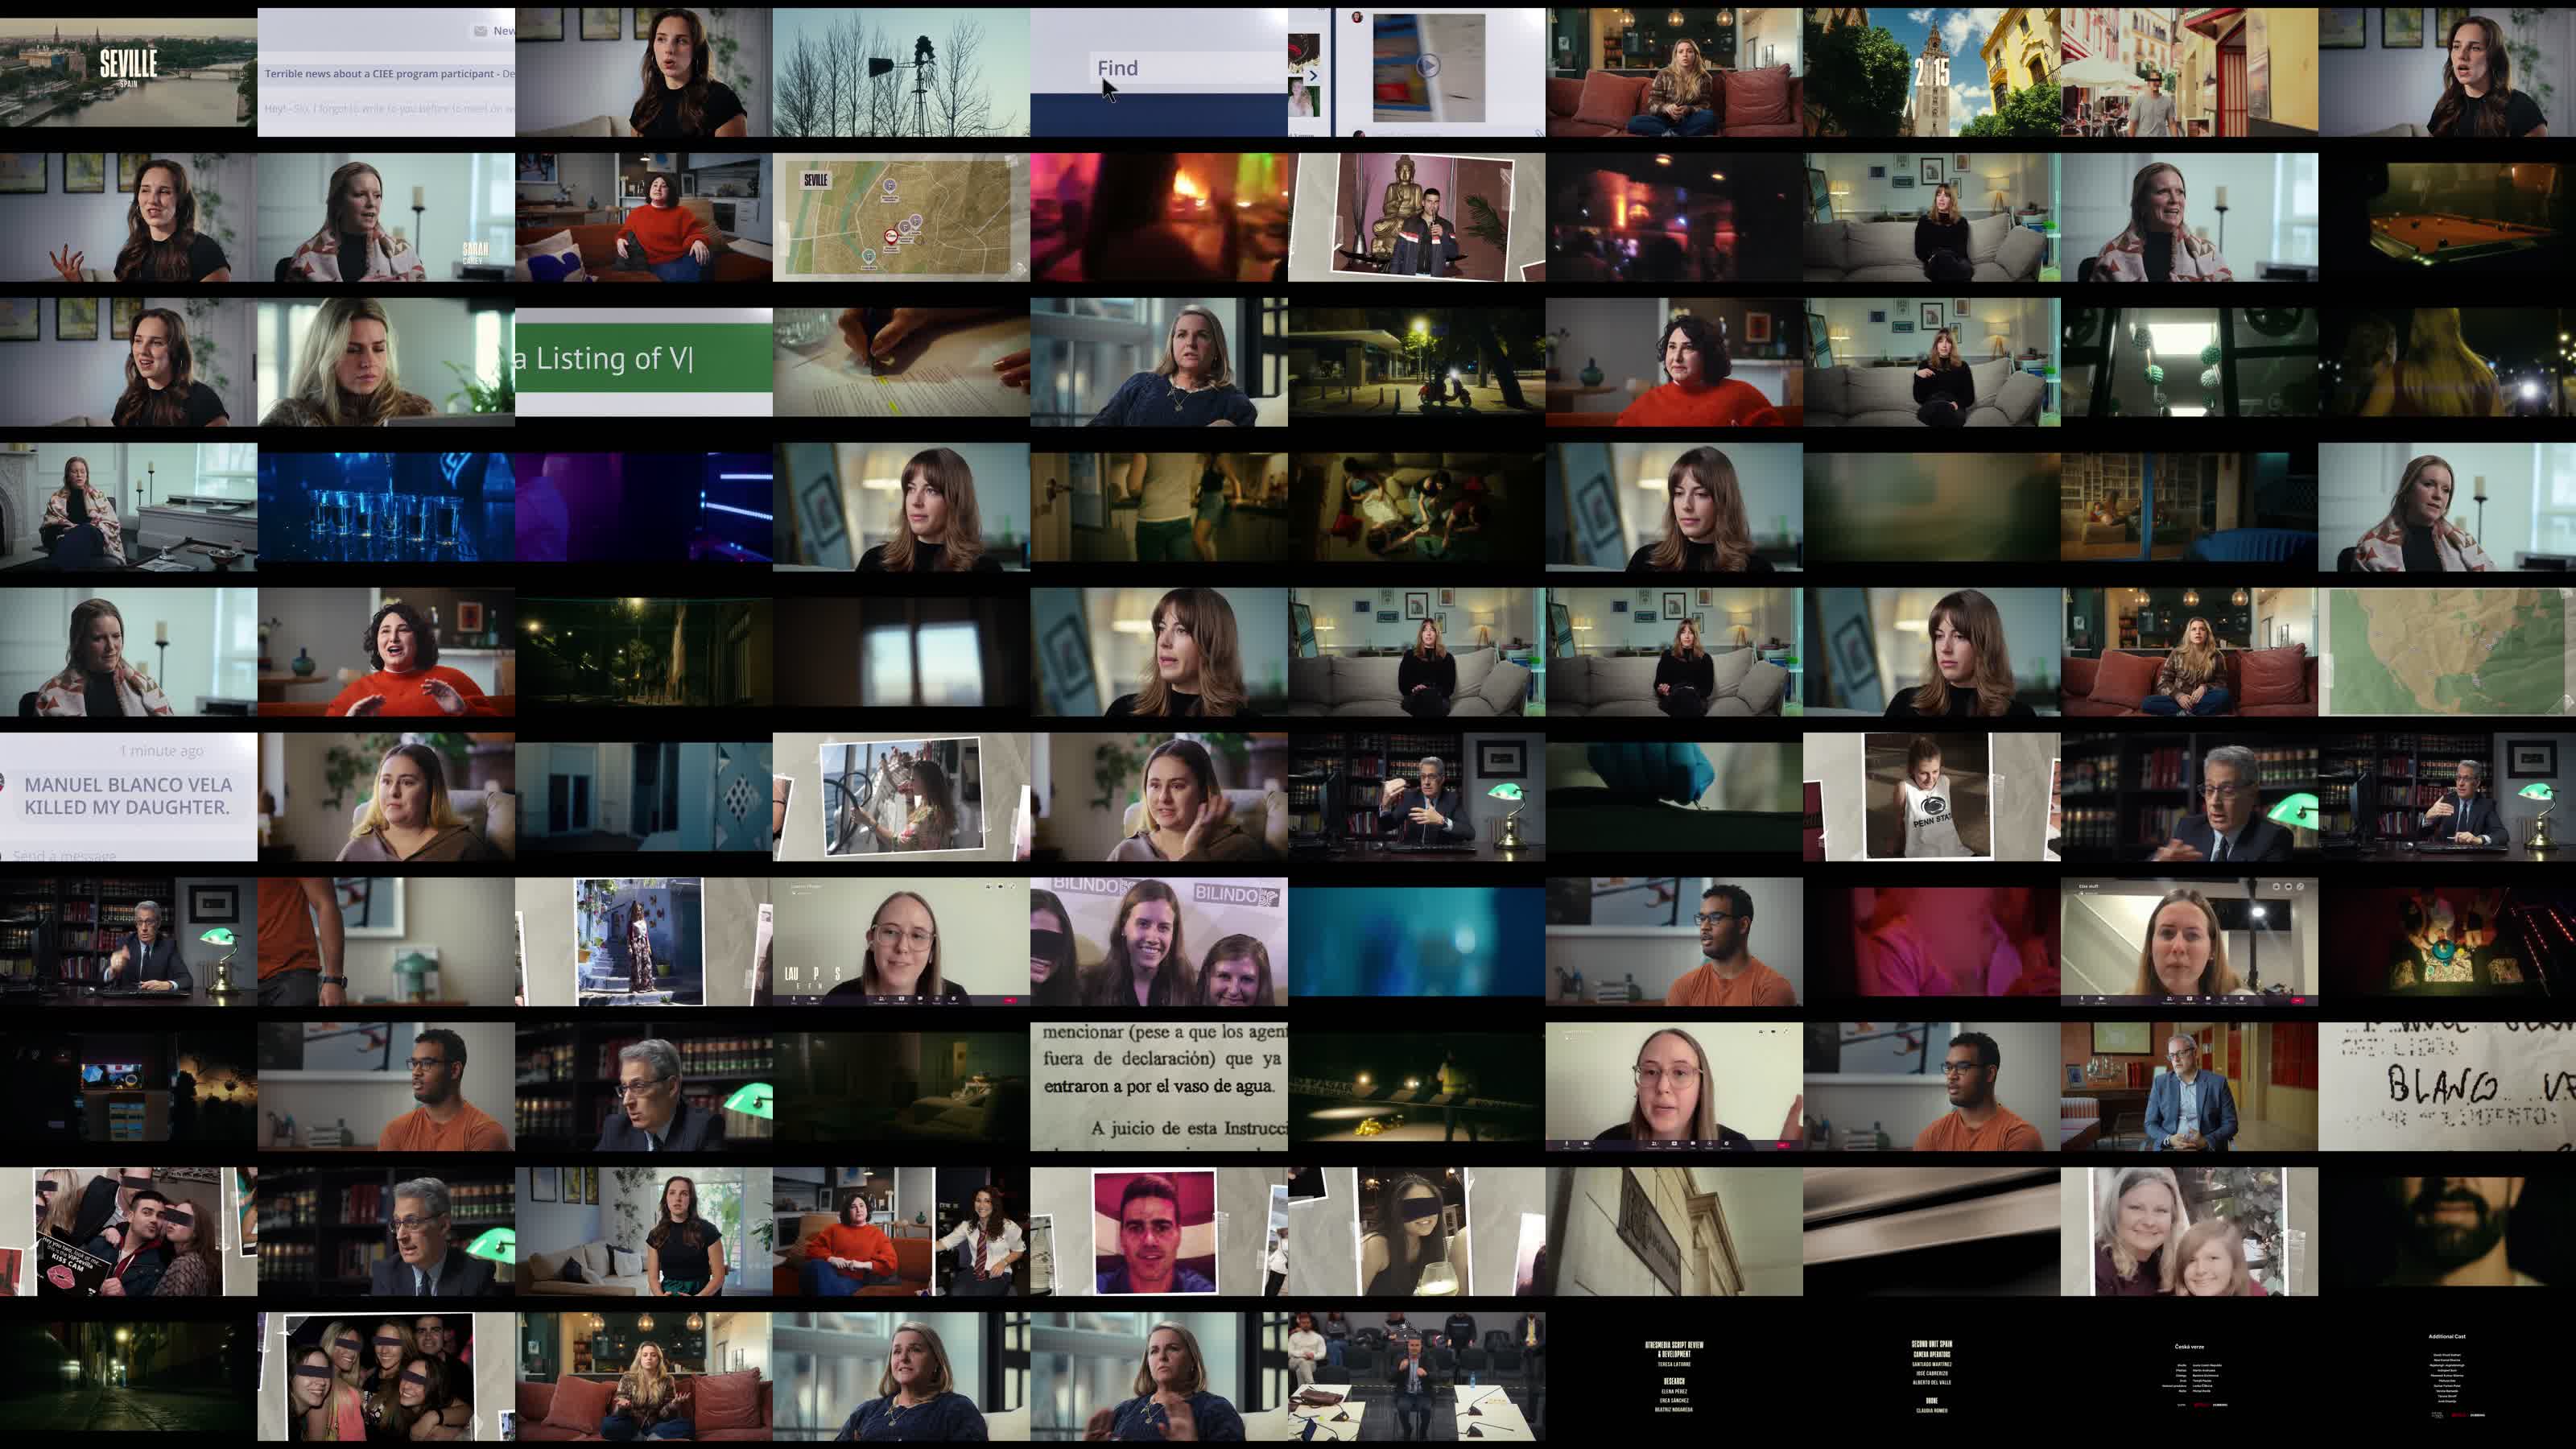Open the "Česká verze" credits frame

(x=2189, y=1376)
